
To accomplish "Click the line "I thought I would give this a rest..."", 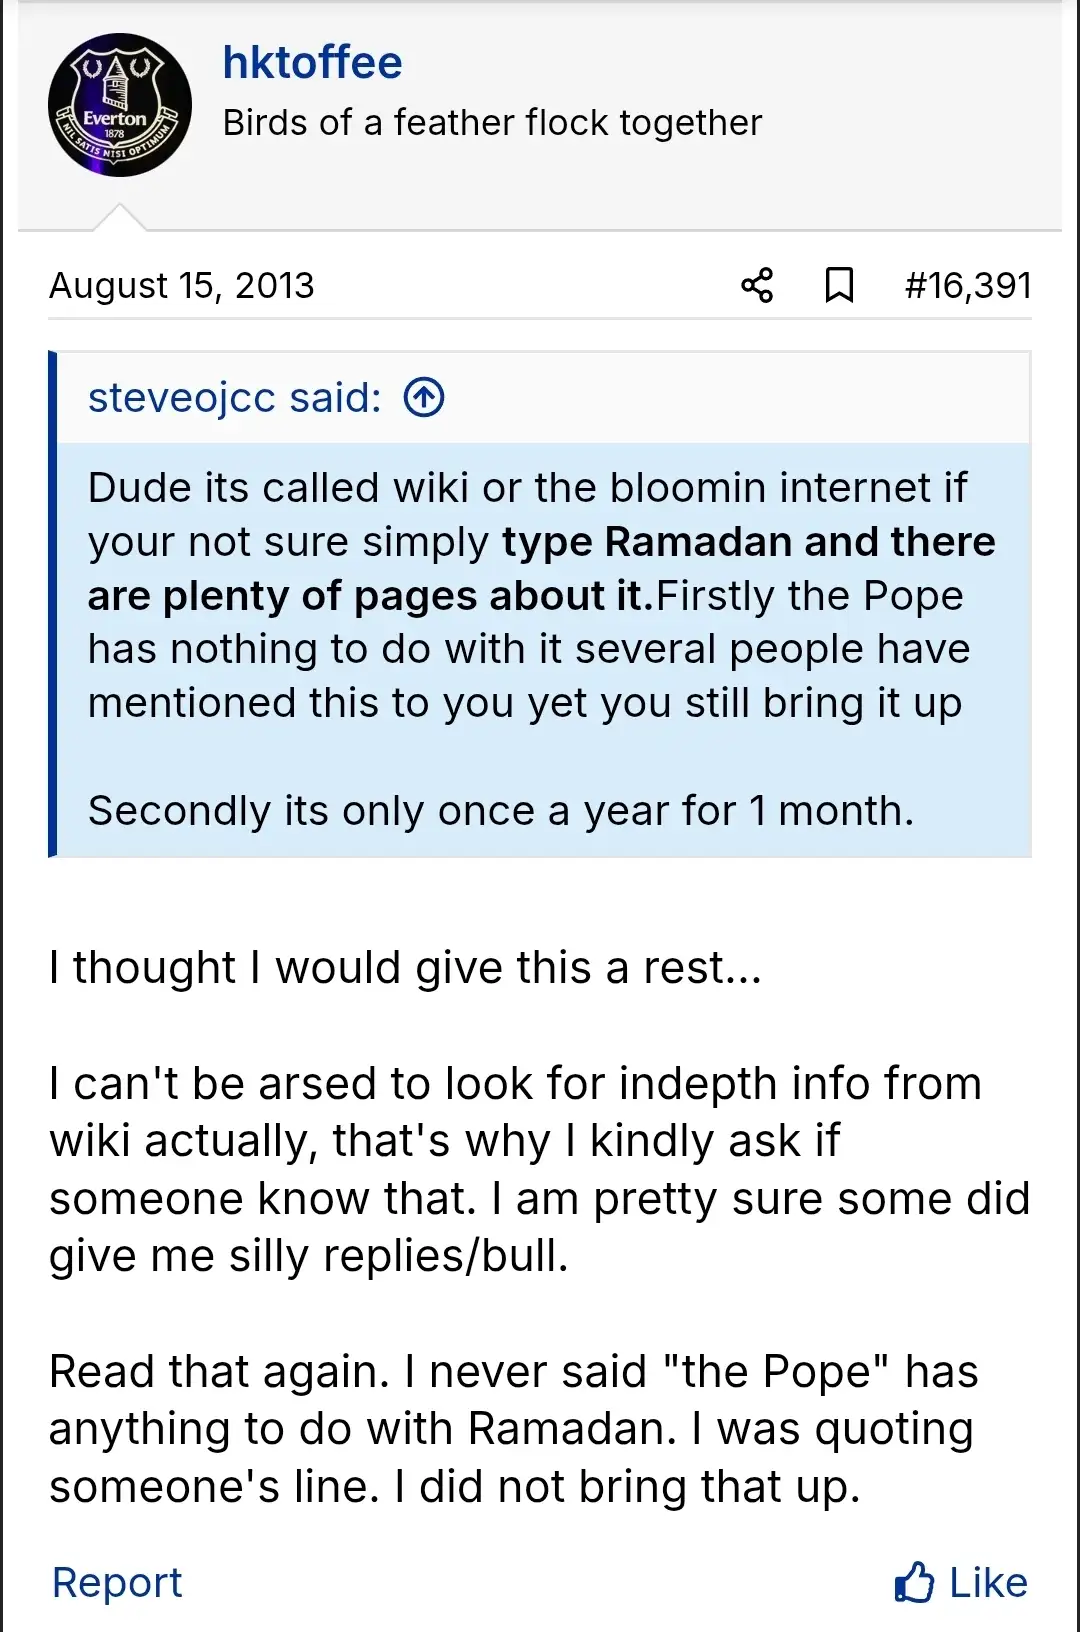I will 405,968.
